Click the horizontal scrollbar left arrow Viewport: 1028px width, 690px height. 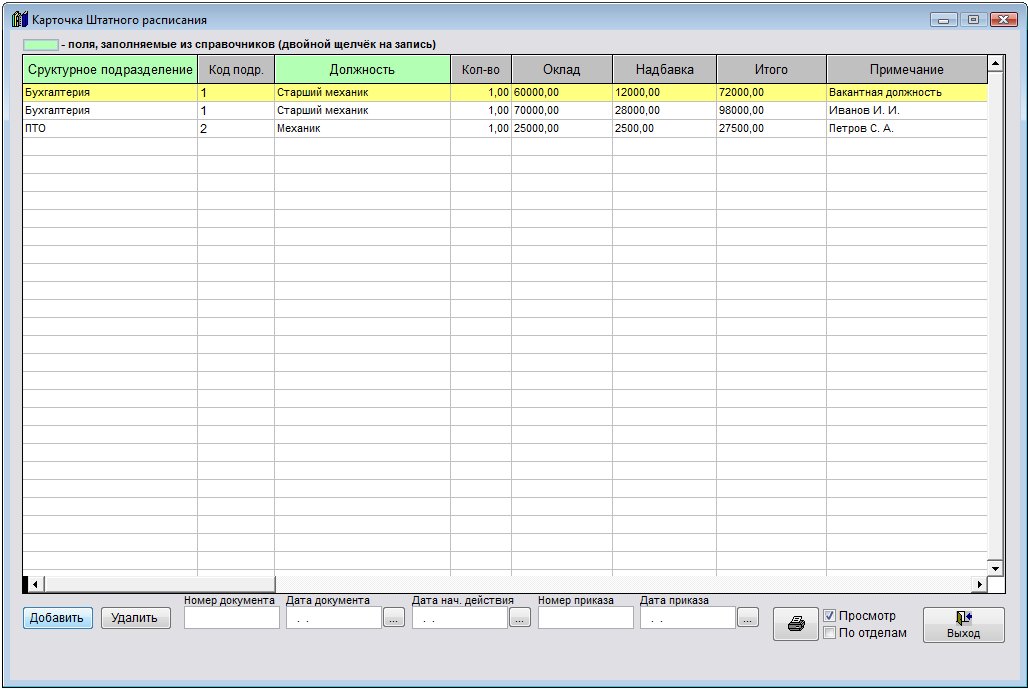pyautogui.click(x=35, y=584)
